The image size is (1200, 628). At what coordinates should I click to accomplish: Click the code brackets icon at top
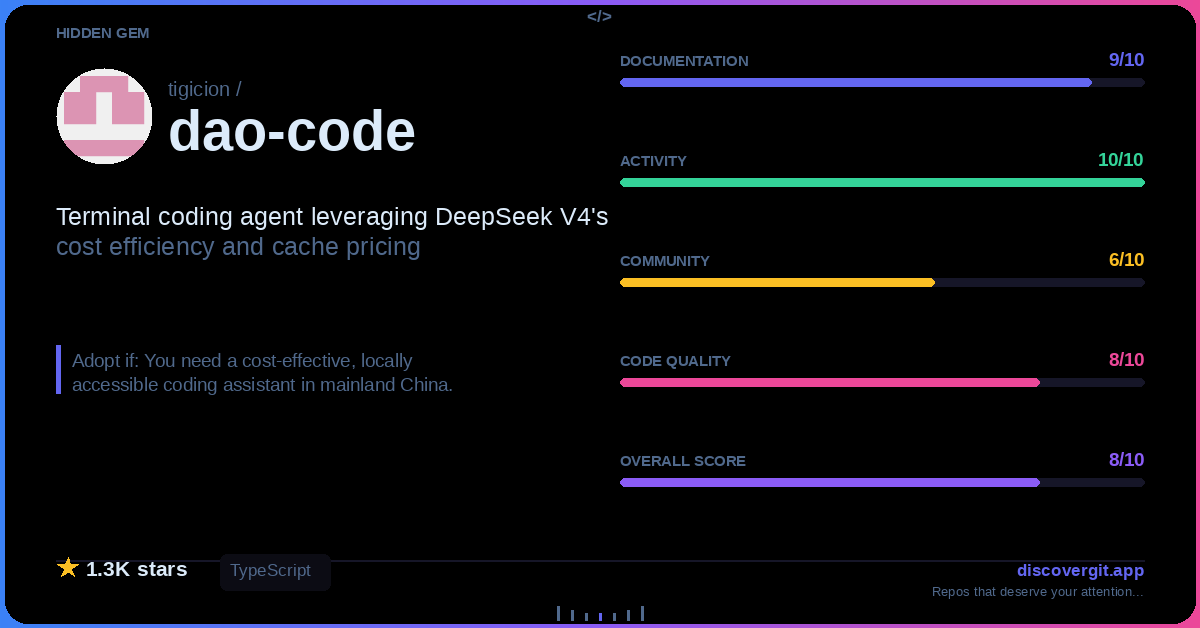coord(599,16)
